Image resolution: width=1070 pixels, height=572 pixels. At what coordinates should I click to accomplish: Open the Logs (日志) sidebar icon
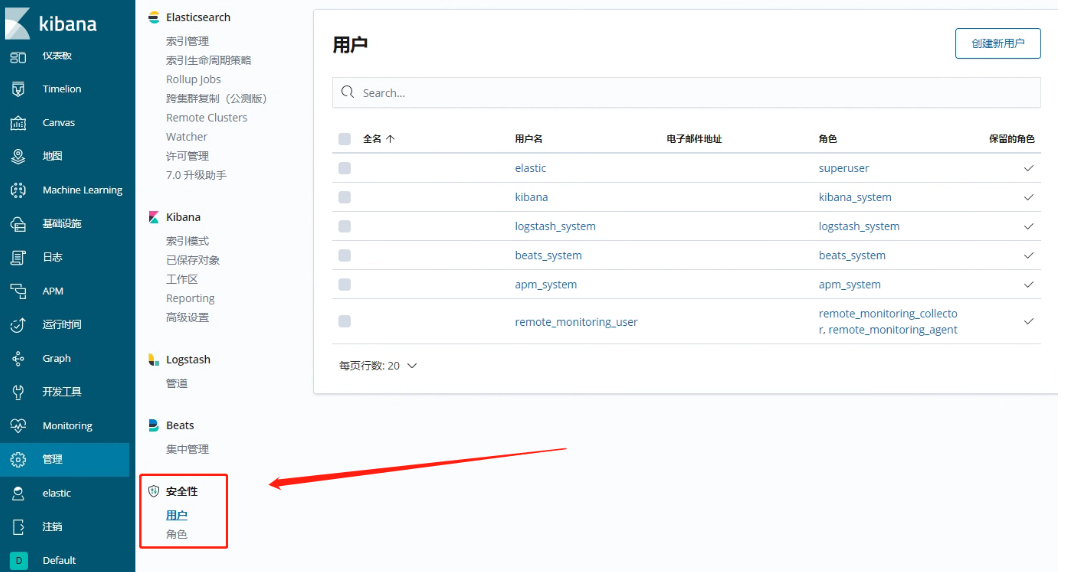point(18,257)
